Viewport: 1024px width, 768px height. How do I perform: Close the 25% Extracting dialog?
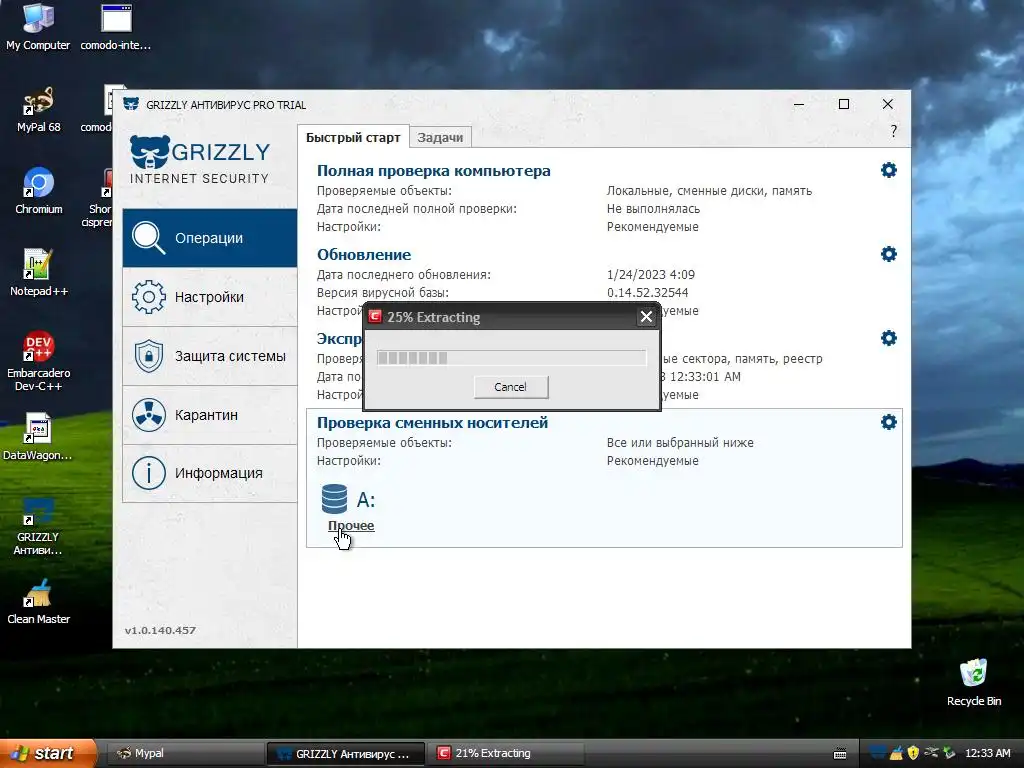[646, 317]
